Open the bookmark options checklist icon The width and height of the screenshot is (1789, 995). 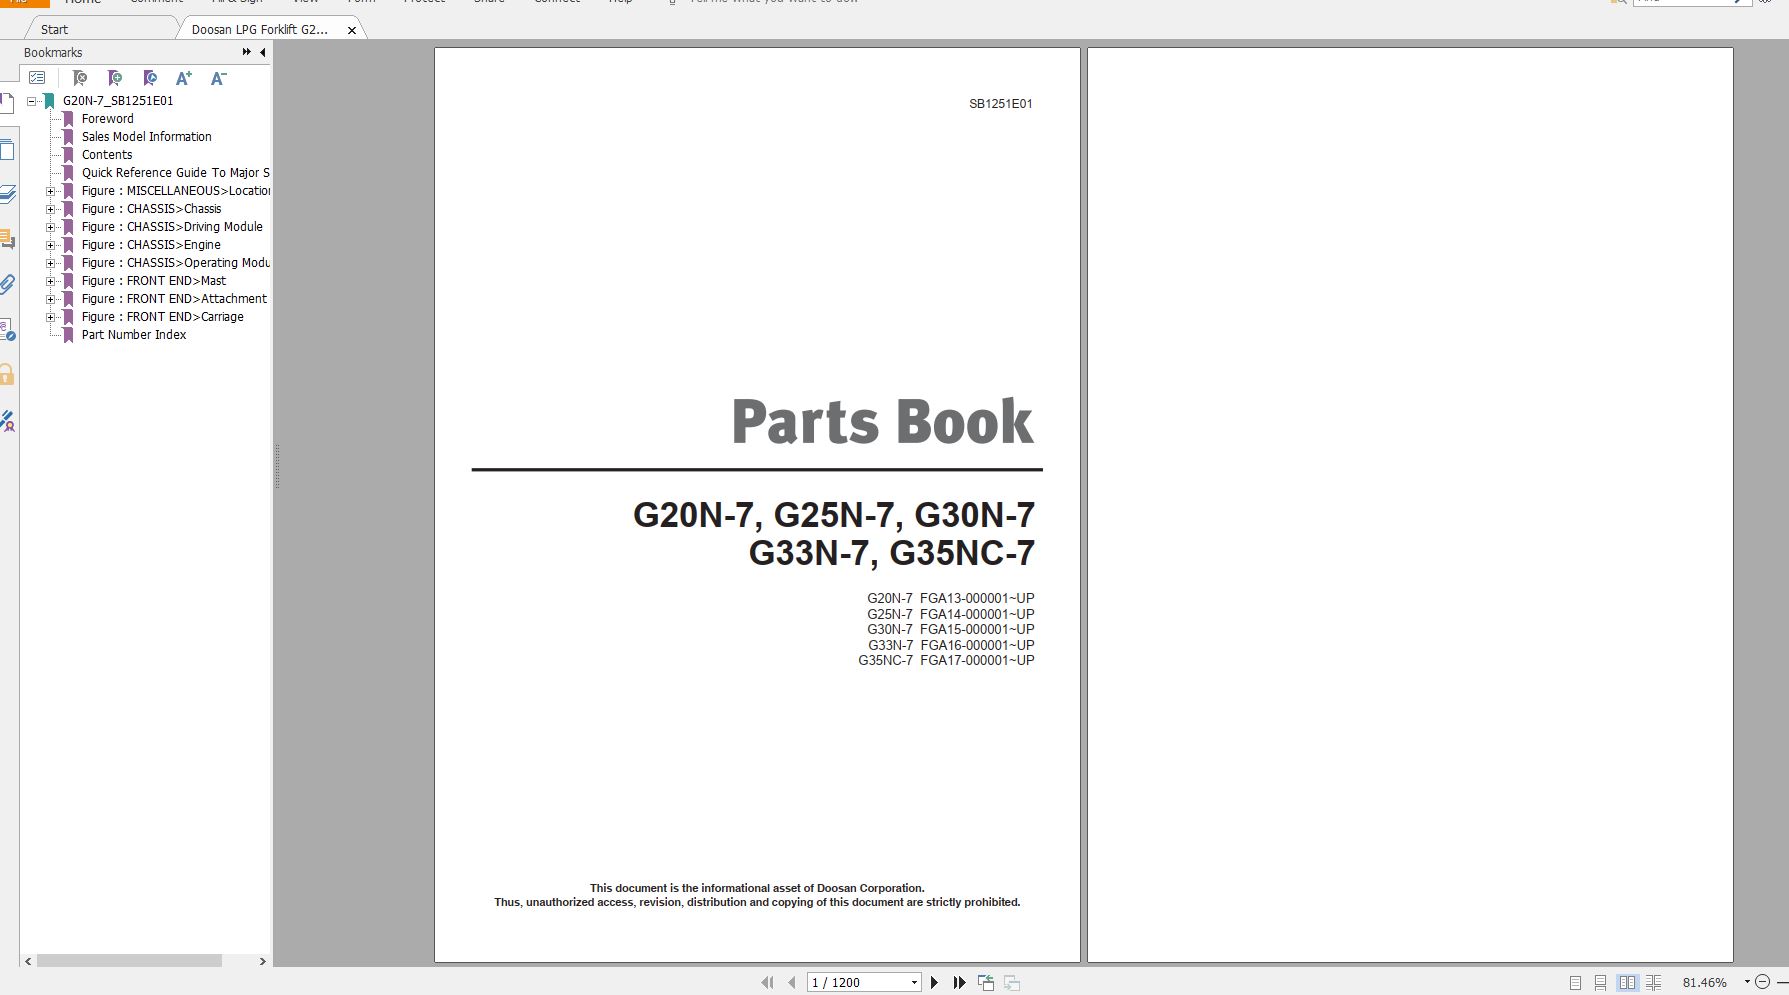point(37,78)
